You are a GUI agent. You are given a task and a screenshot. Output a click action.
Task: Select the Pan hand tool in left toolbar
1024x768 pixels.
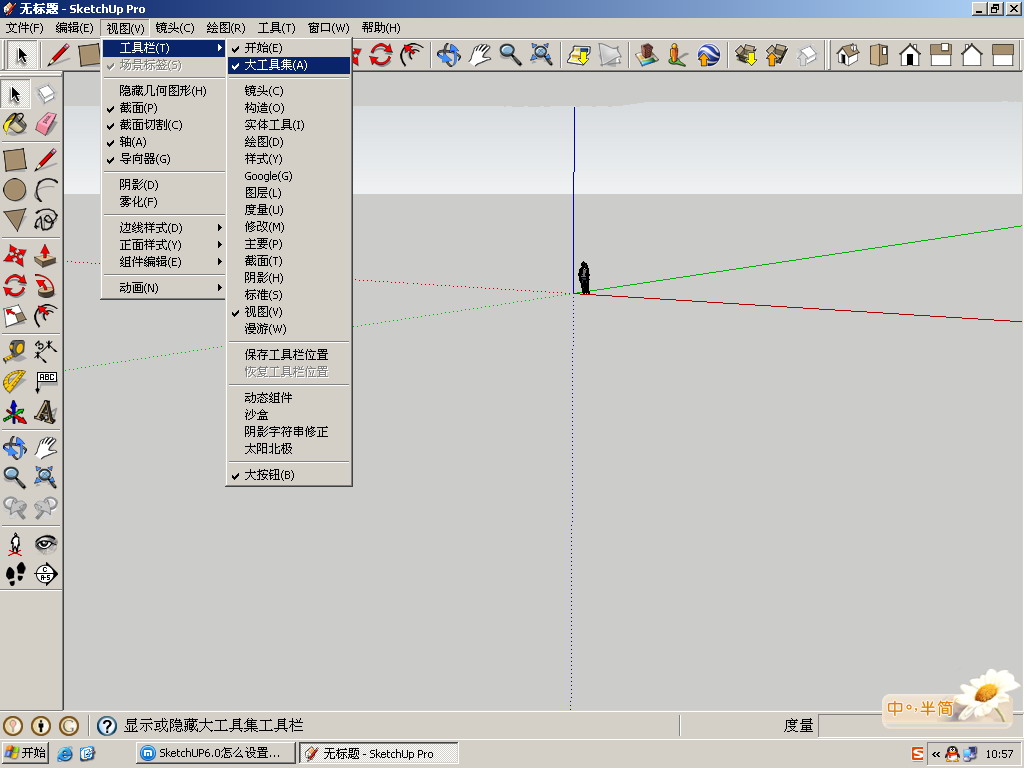click(x=46, y=448)
